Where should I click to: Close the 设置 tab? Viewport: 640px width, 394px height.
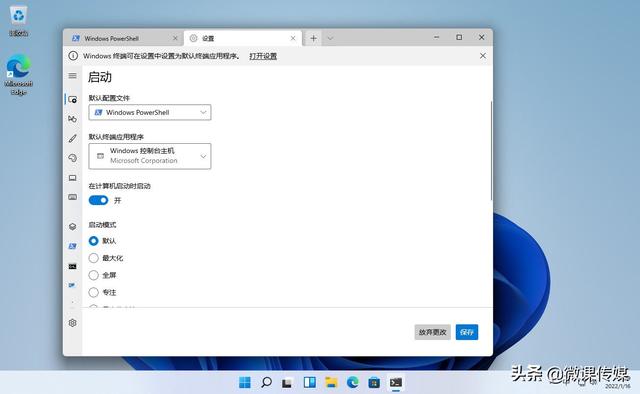(x=293, y=38)
